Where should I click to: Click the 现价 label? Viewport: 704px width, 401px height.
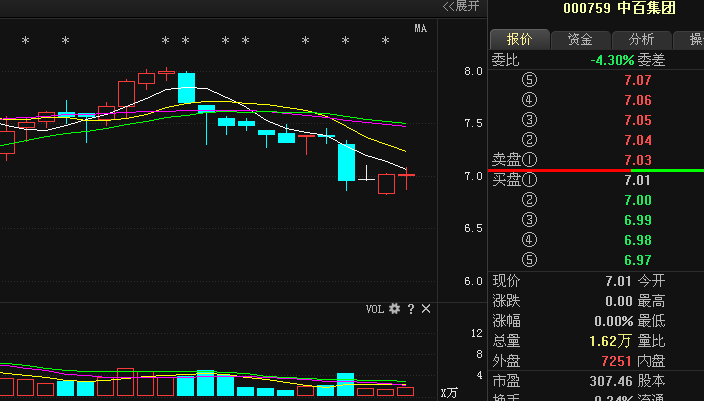(x=506, y=281)
